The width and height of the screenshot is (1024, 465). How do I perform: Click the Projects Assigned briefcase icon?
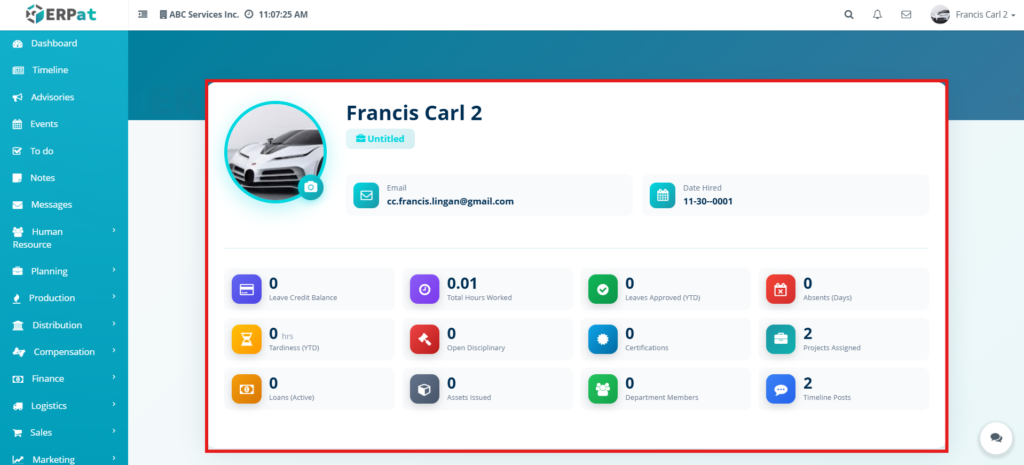(x=781, y=339)
